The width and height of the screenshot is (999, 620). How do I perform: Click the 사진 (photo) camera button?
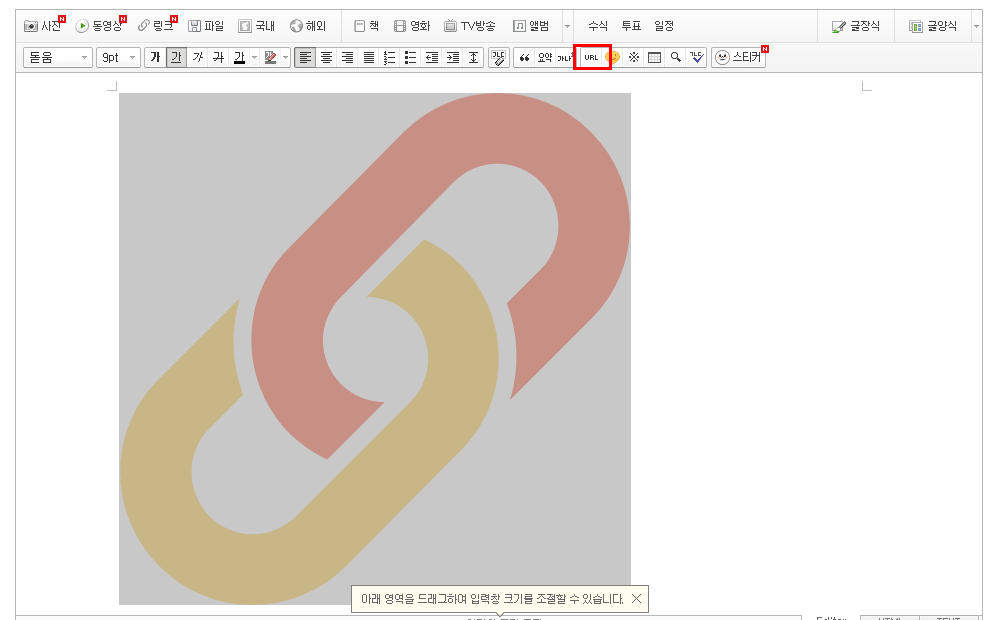pos(43,26)
